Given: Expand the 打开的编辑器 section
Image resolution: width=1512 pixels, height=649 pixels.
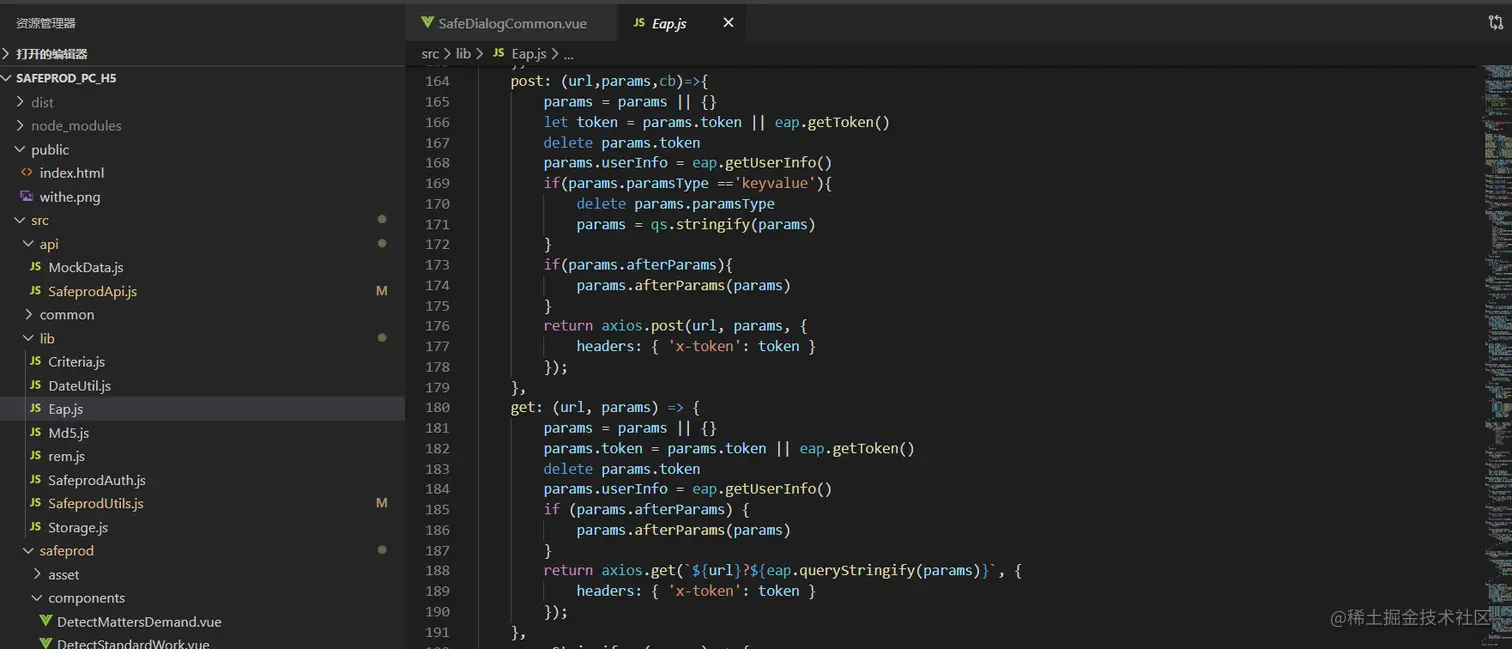Looking at the screenshot, I should (x=202, y=54).
